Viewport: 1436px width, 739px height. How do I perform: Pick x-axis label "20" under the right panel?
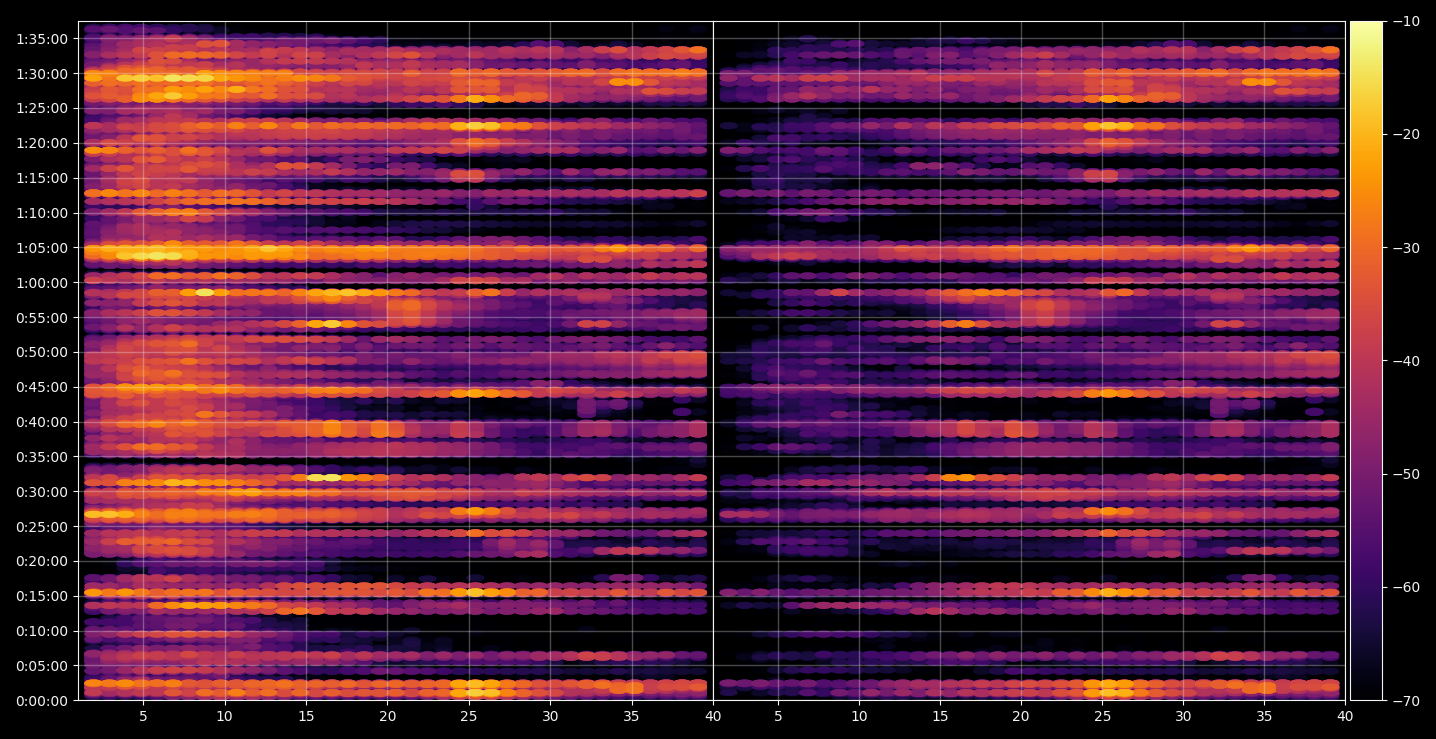click(x=1021, y=717)
